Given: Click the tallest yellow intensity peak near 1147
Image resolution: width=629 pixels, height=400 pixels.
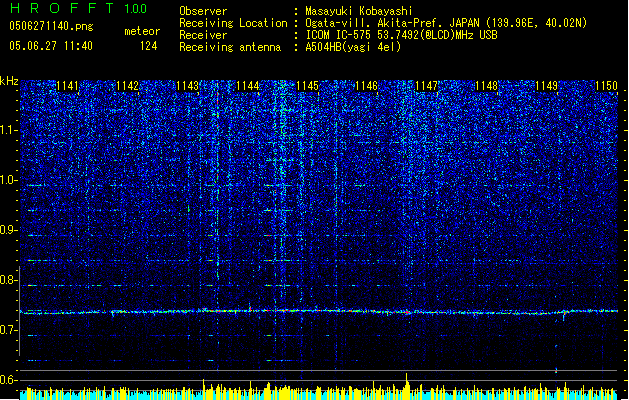Looking at the screenshot, I should click(407, 386).
